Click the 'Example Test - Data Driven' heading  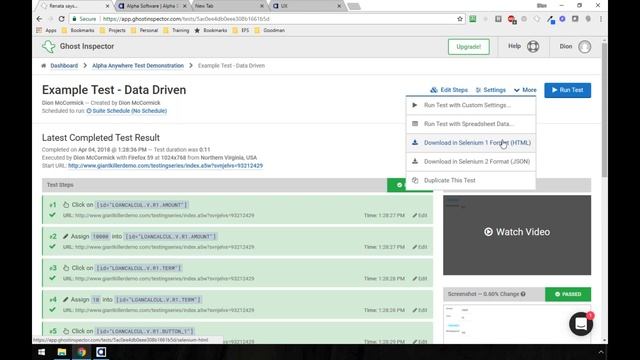[114, 90]
